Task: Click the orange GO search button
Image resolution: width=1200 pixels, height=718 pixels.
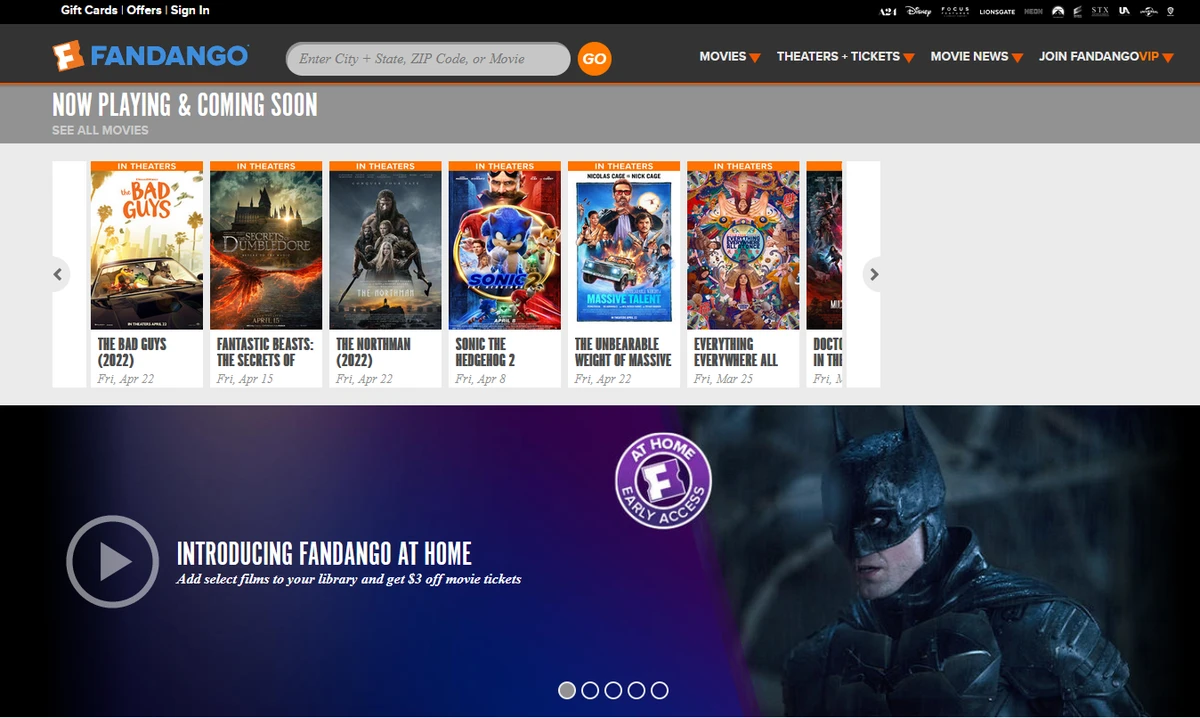Action: tap(594, 58)
